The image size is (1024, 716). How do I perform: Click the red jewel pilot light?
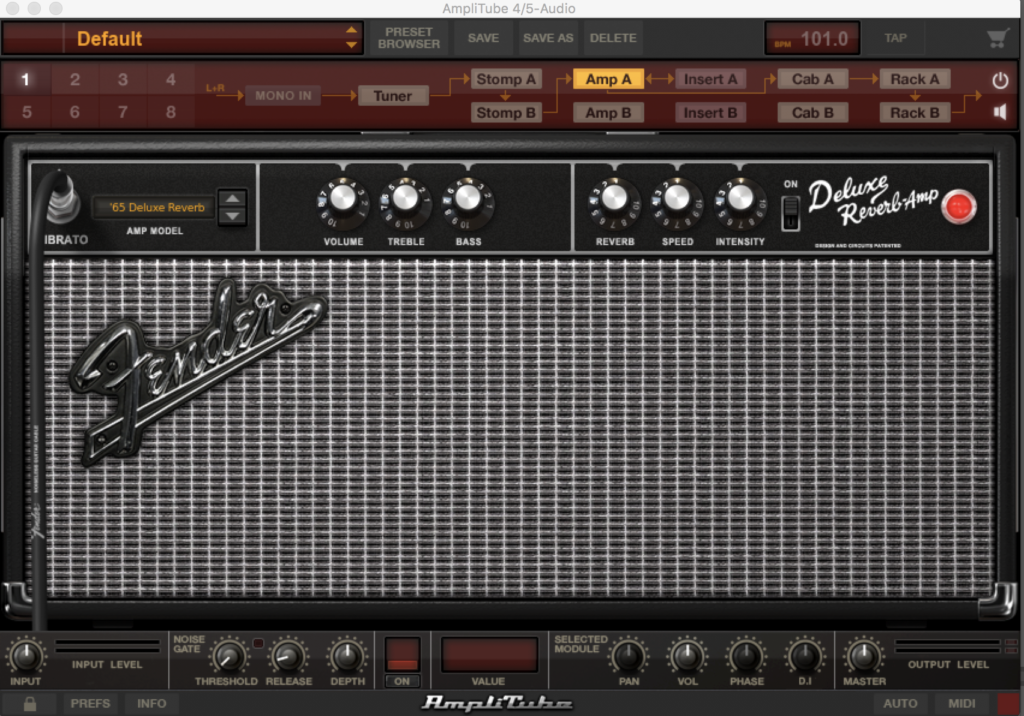959,207
